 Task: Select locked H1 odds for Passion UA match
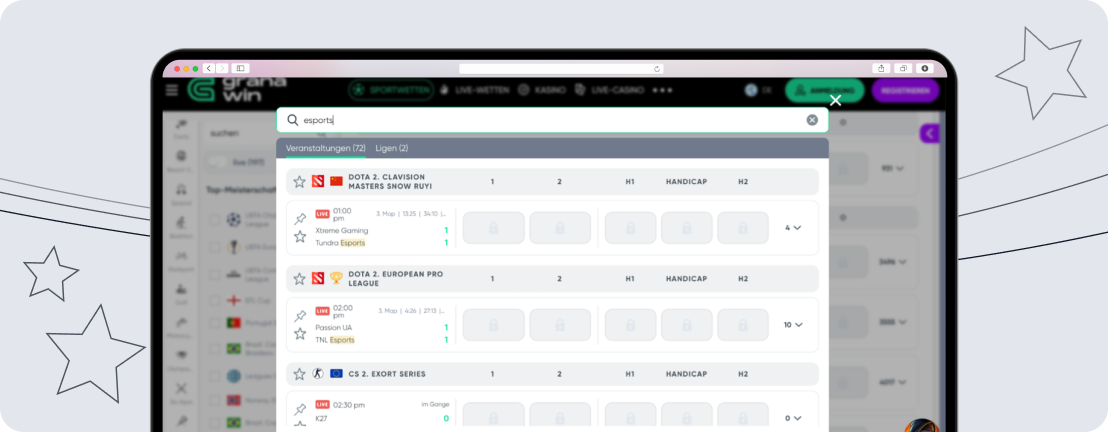pyautogui.click(x=630, y=325)
